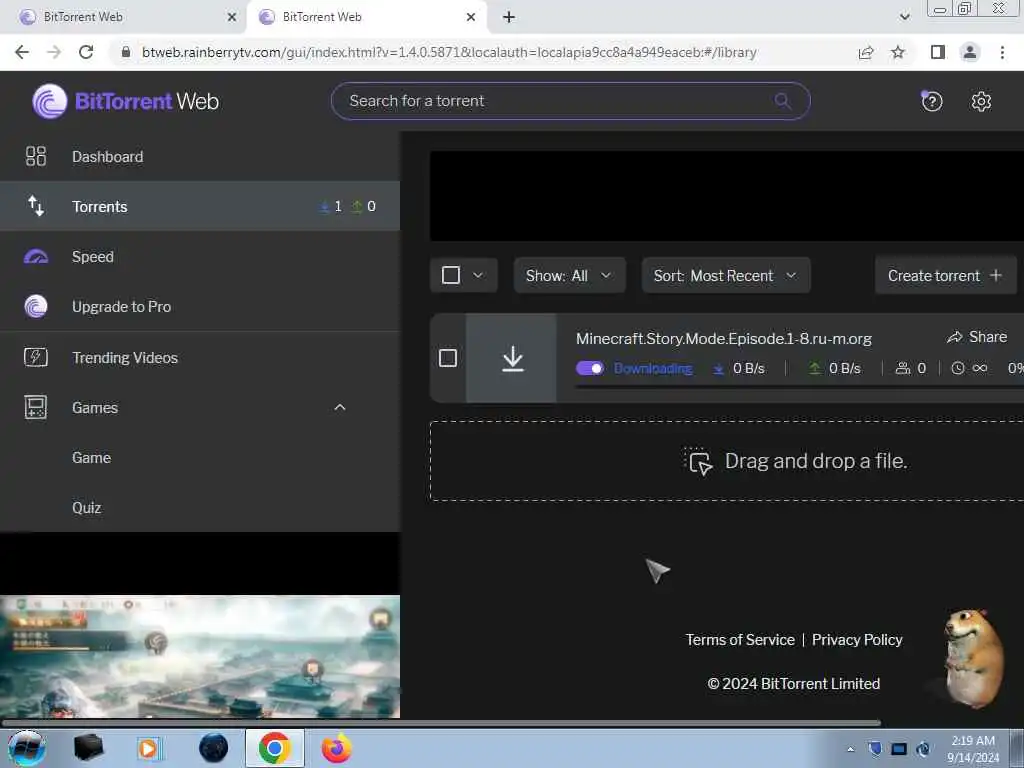Click the Share arrow icon
The width and height of the screenshot is (1024, 768).
(955, 337)
